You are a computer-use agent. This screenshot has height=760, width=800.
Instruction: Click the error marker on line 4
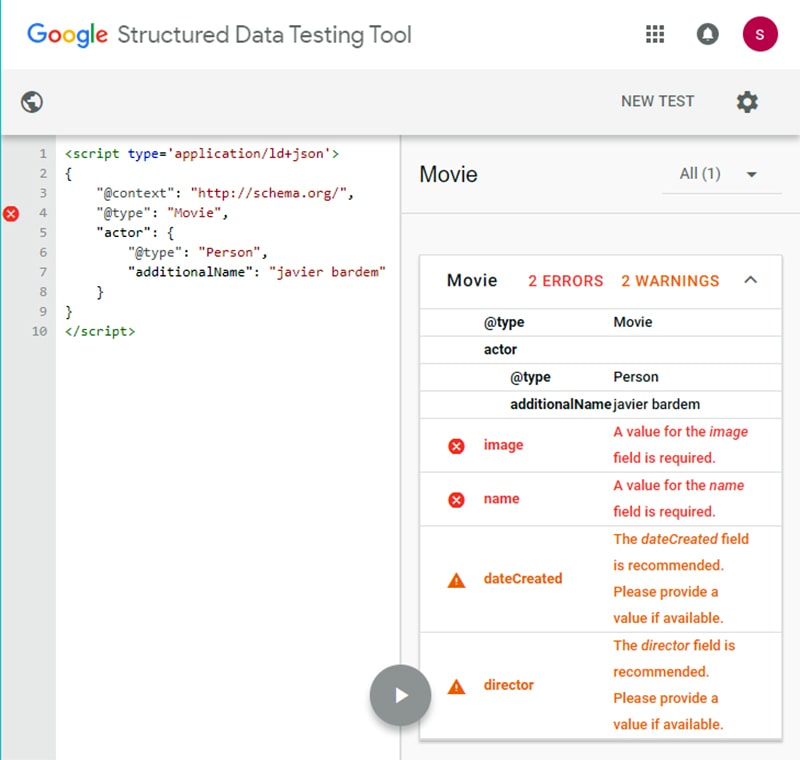point(11,213)
